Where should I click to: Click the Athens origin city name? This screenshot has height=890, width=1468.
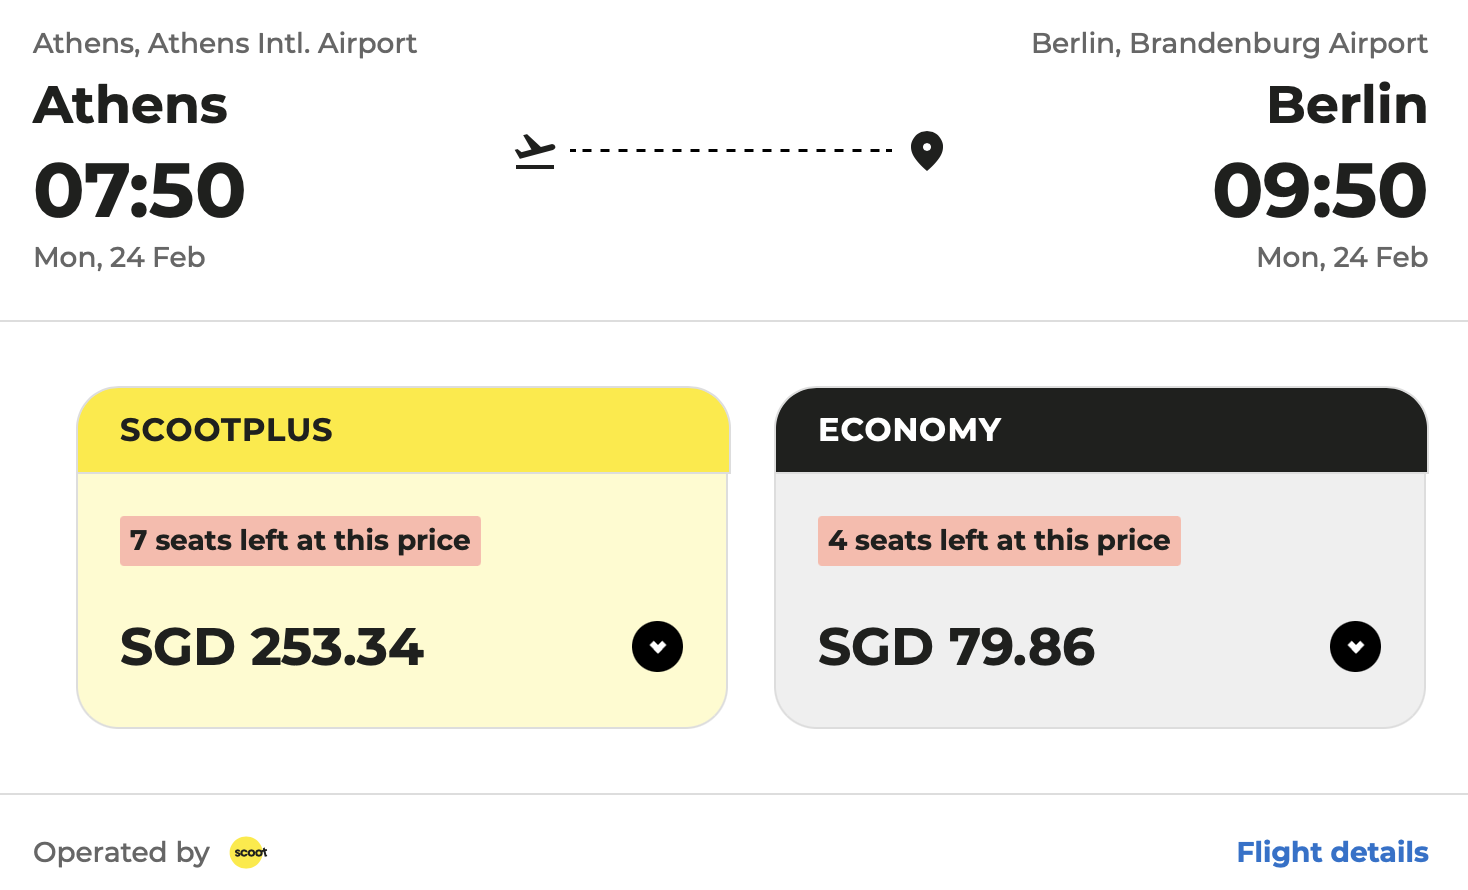pos(131,105)
